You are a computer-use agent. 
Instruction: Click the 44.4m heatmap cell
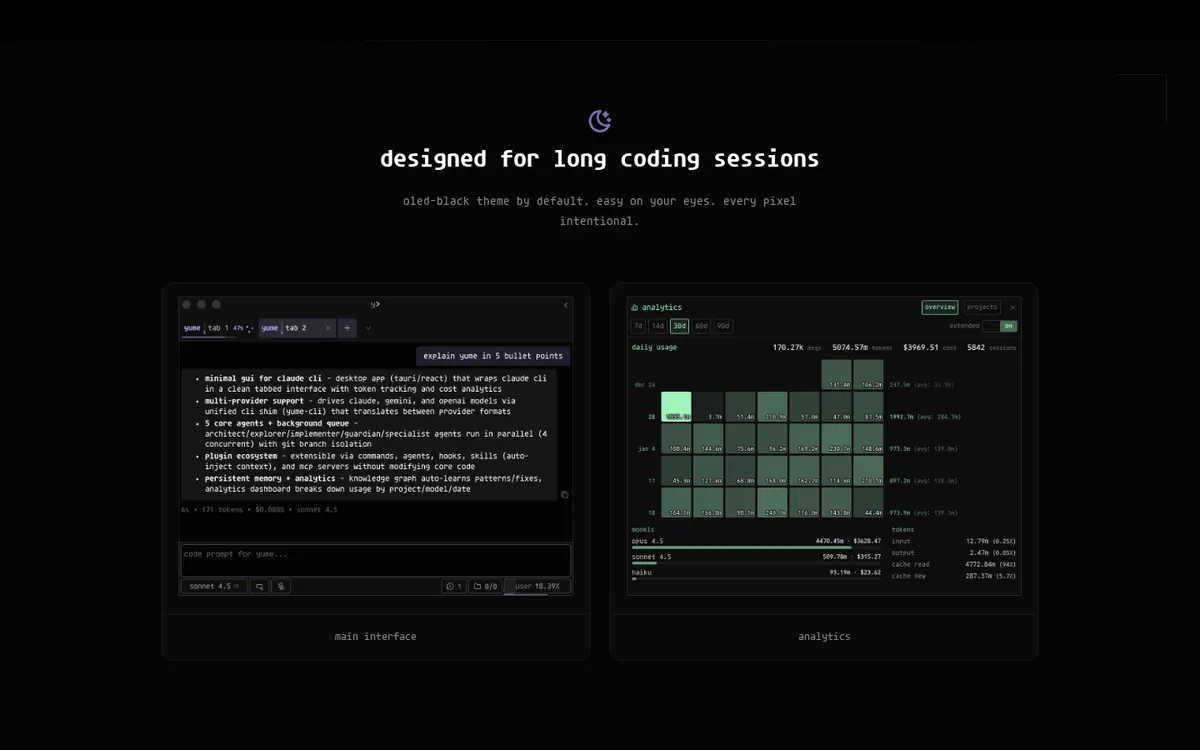tap(868, 503)
